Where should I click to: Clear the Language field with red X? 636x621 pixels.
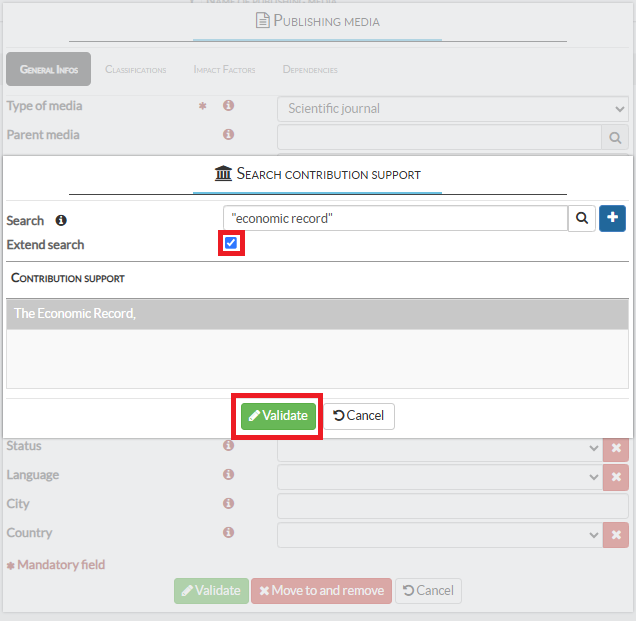coord(616,477)
